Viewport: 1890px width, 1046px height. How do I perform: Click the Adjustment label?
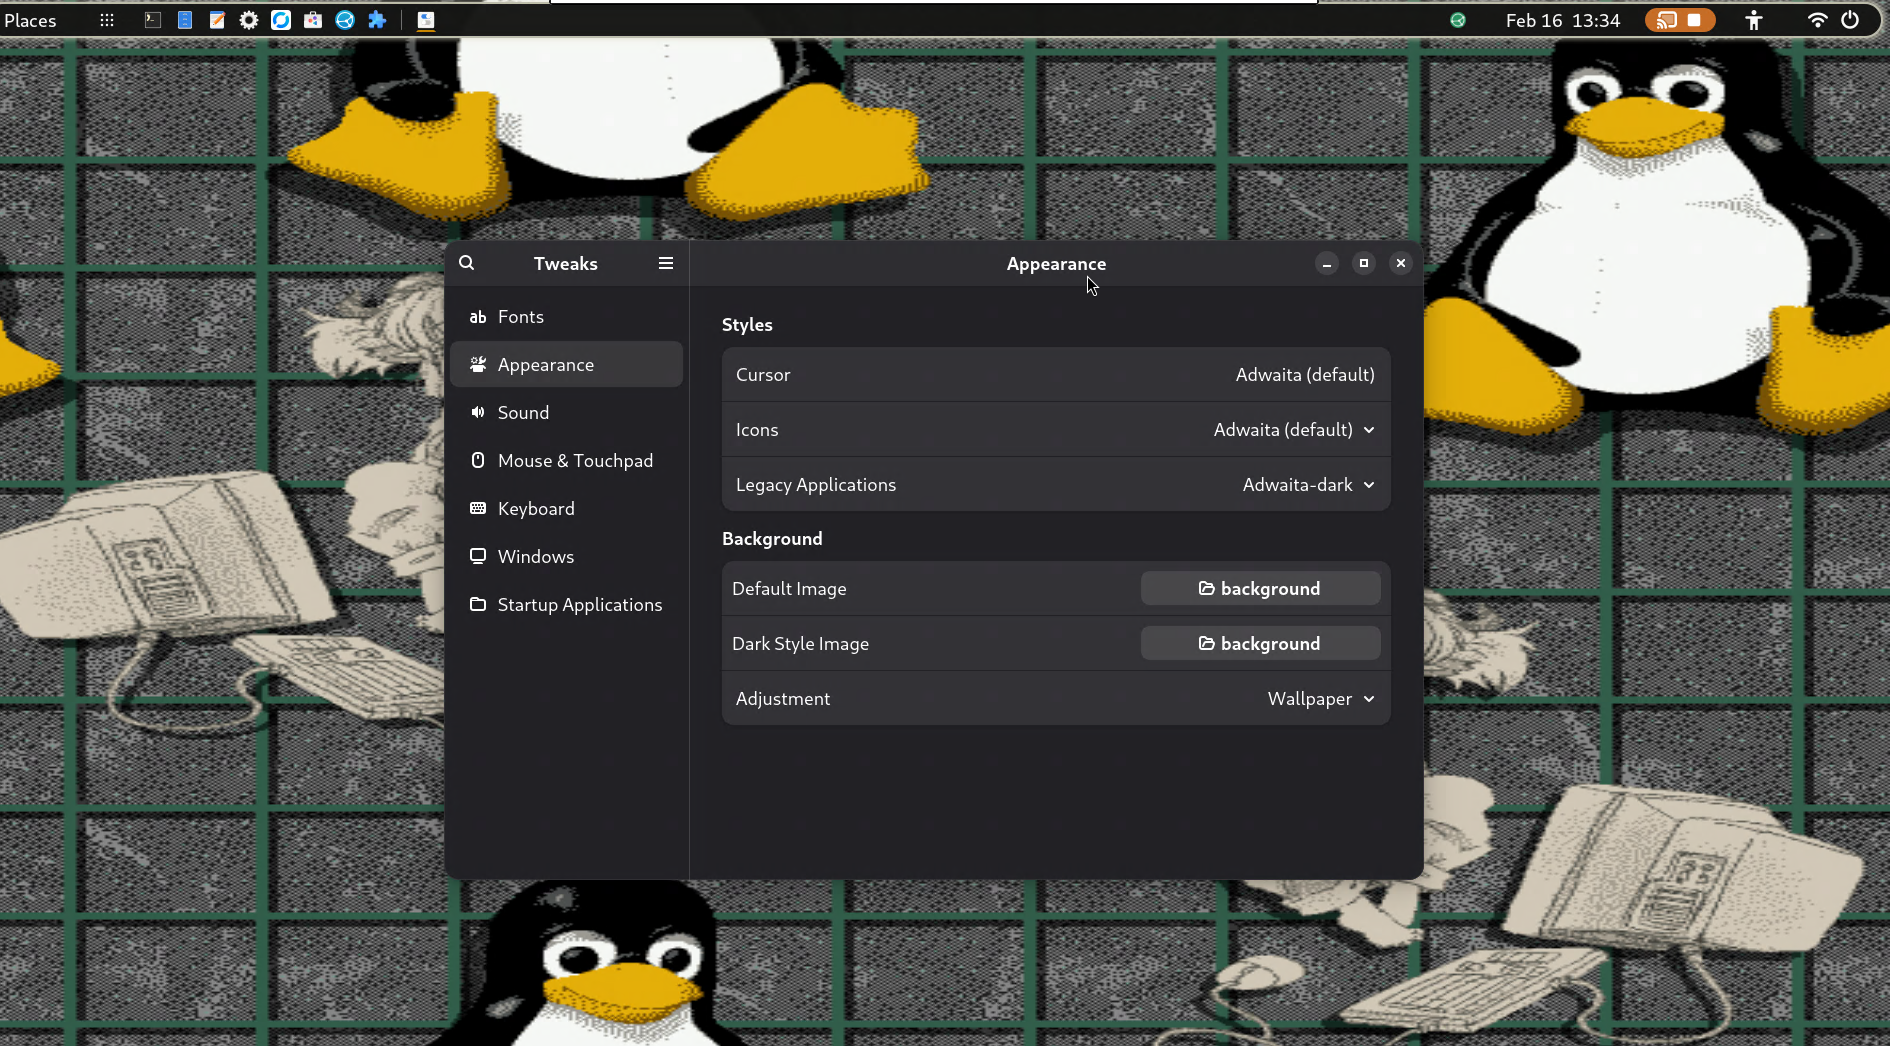783,699
